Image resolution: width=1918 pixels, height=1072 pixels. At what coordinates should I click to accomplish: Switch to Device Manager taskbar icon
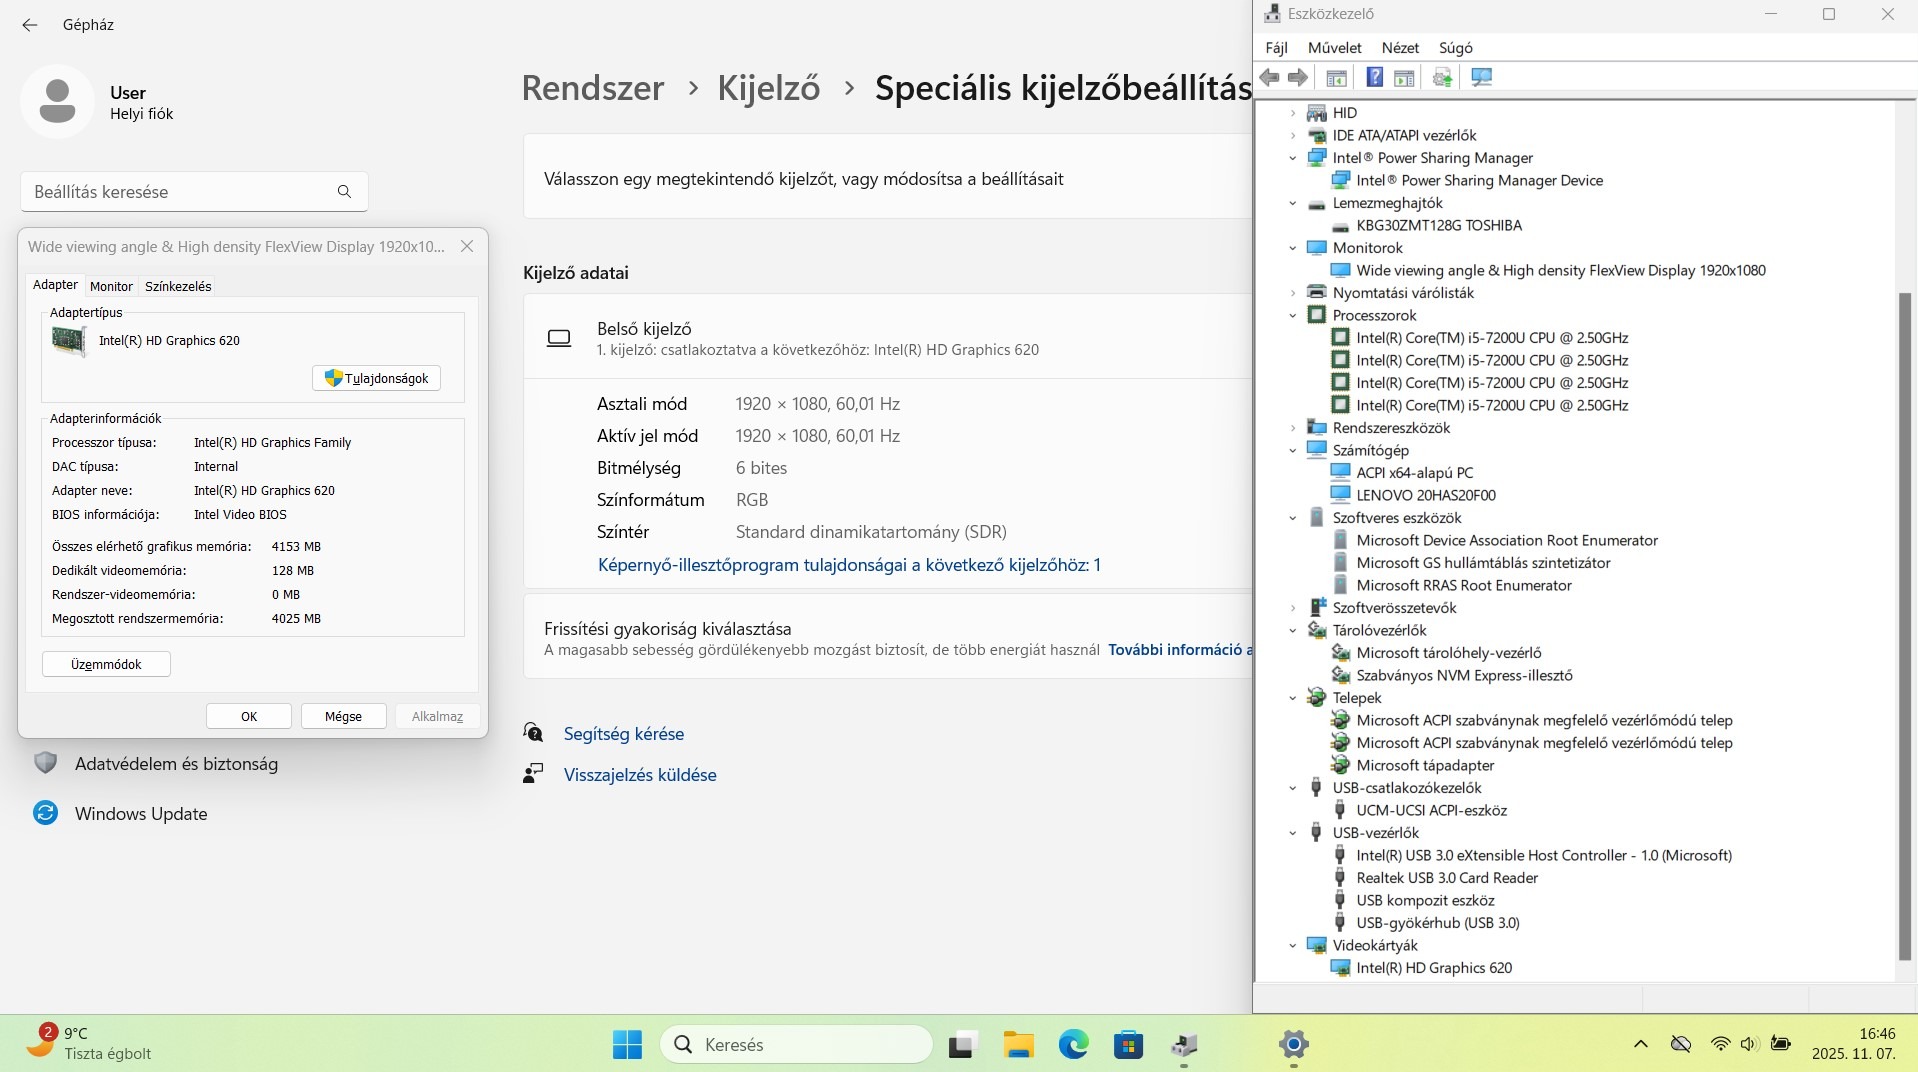1184,1044
